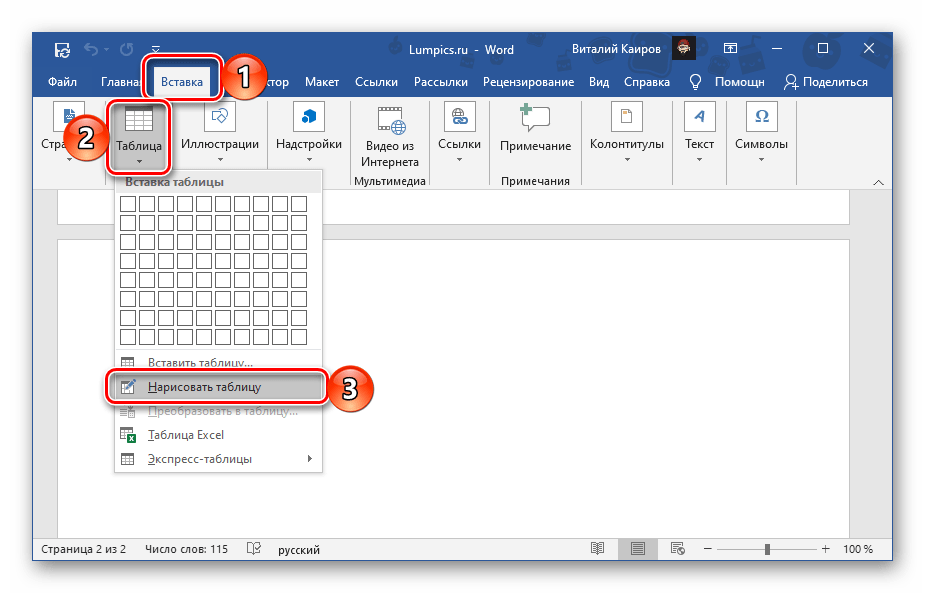Open the Надстройки add-ins dropdown
Screen dimensions: 925x593
tap(309, 133)
